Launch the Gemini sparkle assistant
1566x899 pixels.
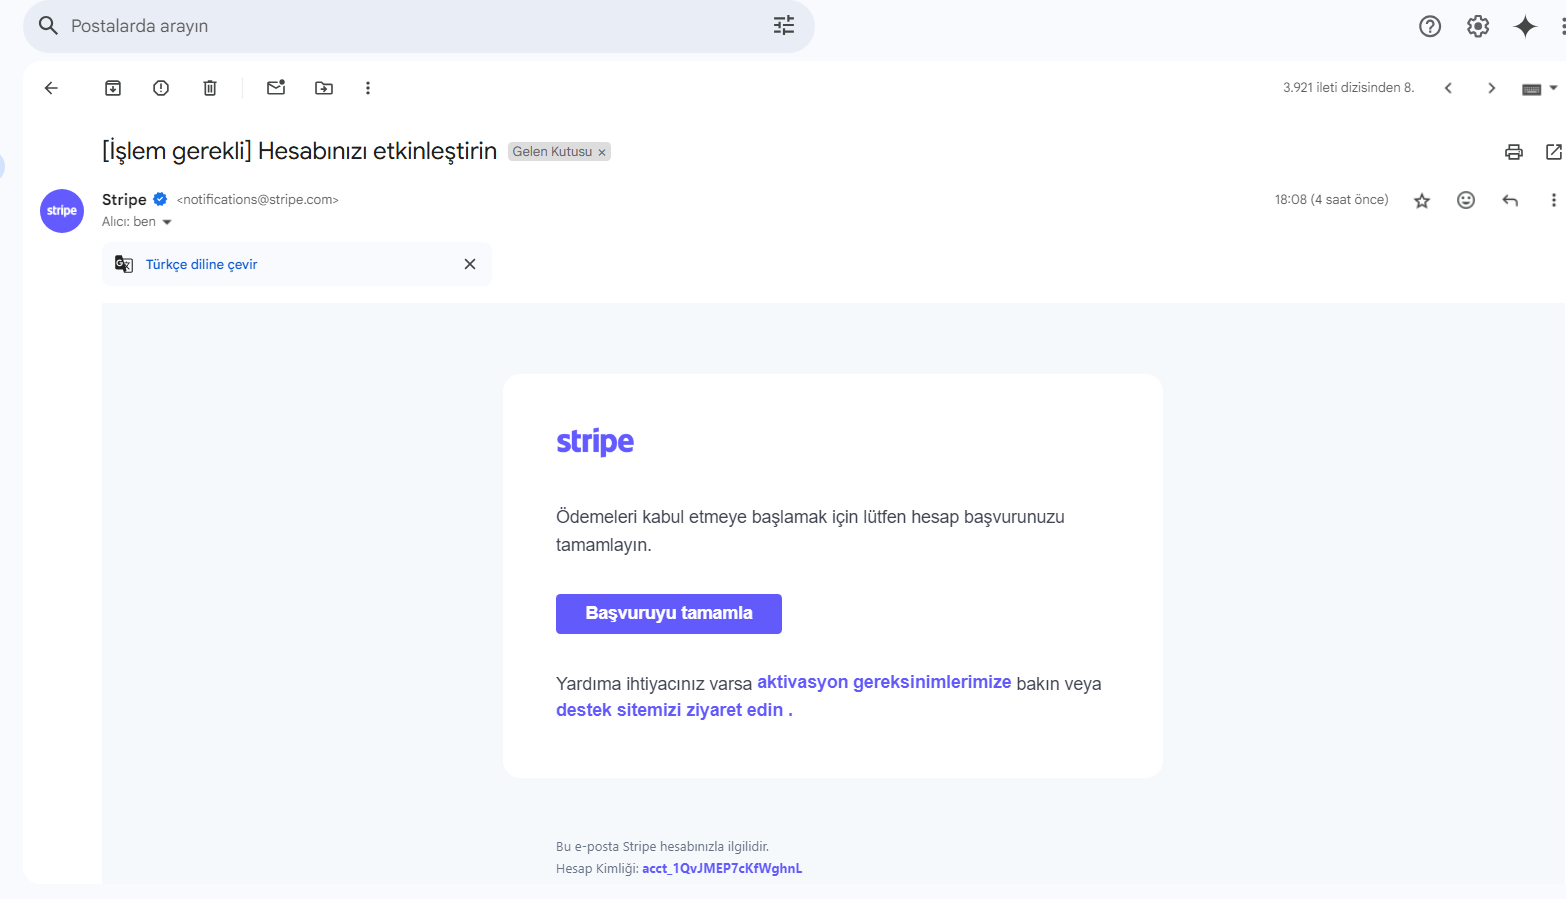pyautogui.click(x=1525, y=26)
